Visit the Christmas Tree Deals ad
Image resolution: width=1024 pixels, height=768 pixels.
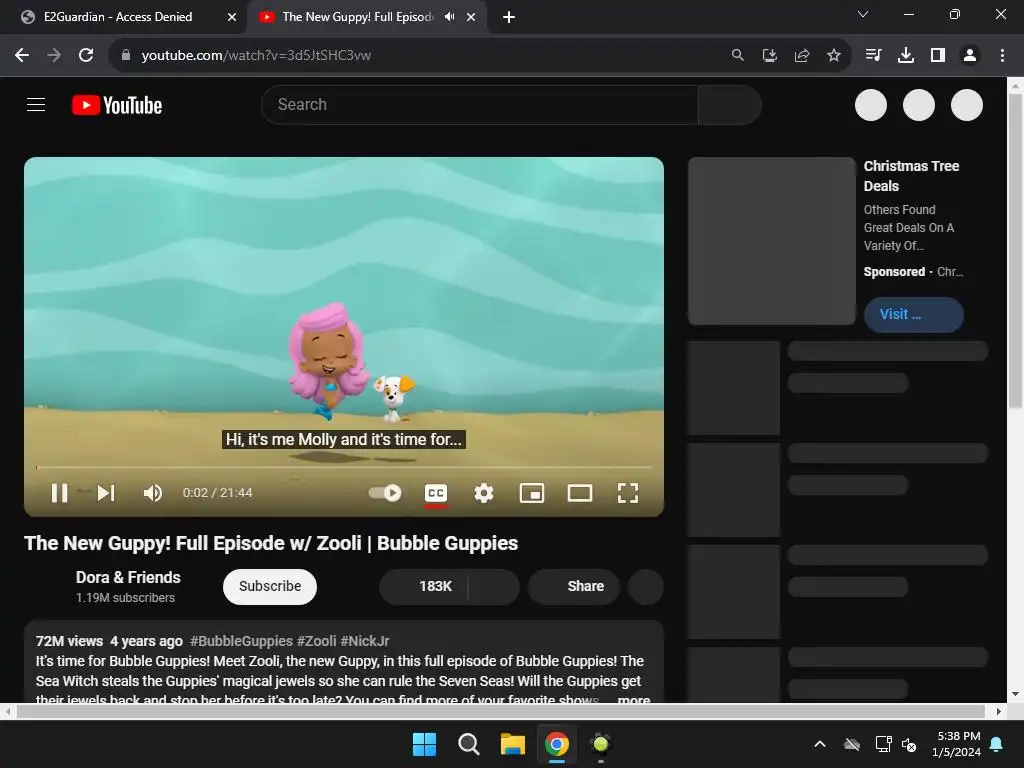914,314
